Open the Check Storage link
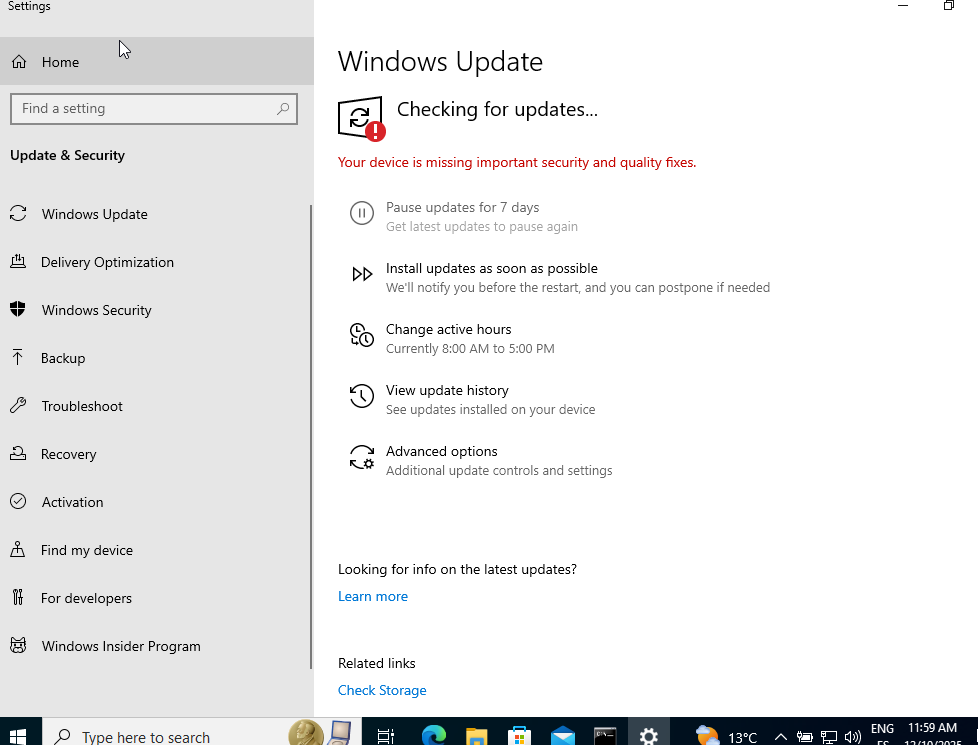The image size is (978, 745). (x=382, y=691)
